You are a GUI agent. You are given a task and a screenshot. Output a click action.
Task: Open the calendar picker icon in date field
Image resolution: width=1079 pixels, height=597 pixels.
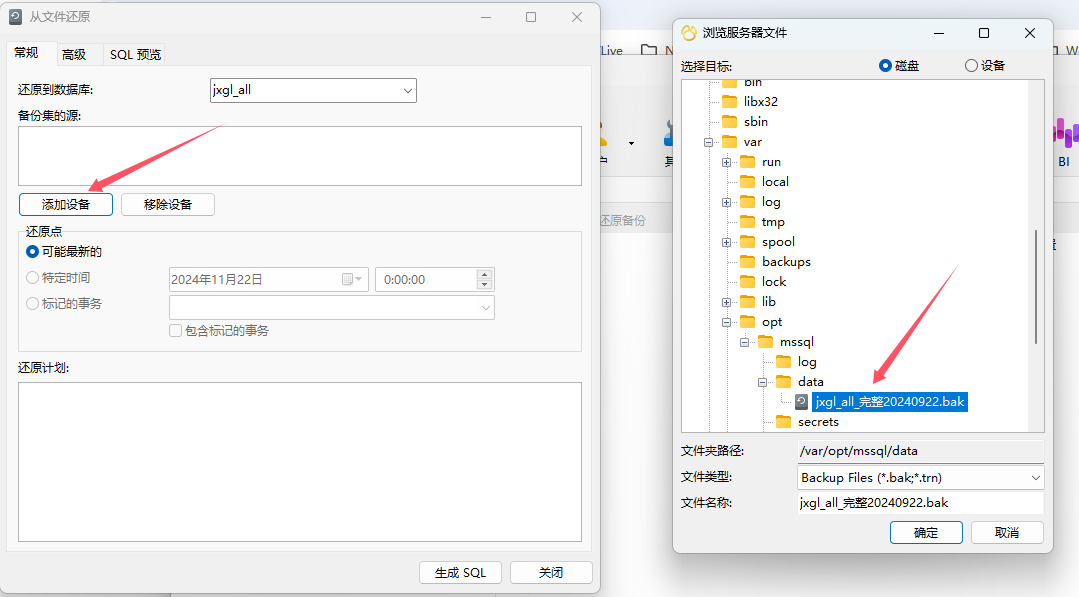[352, 279]
